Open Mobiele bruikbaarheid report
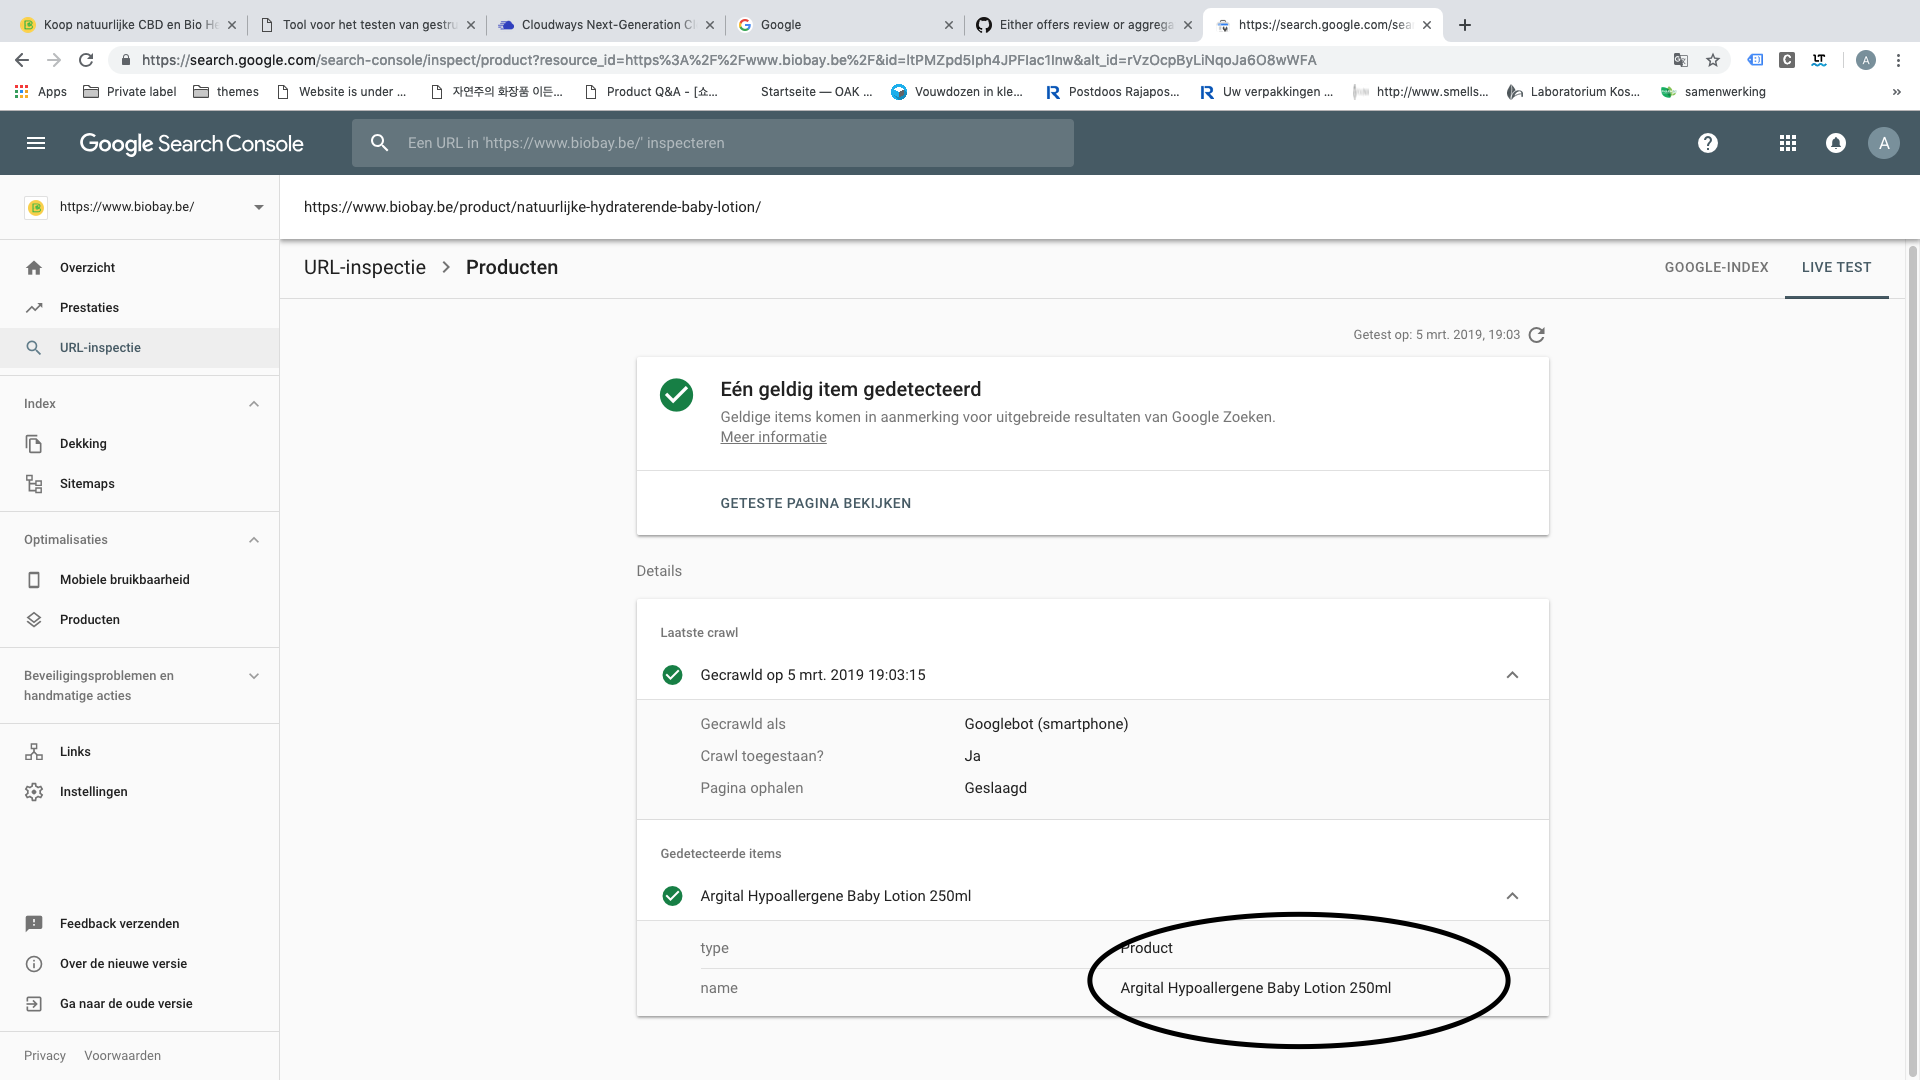This screenshot has height=1080, width=1920. 124,580
